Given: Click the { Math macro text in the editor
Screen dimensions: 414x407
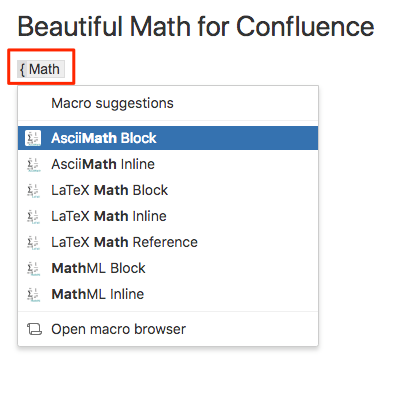Looking at the screenshot, I should point(41,69).
